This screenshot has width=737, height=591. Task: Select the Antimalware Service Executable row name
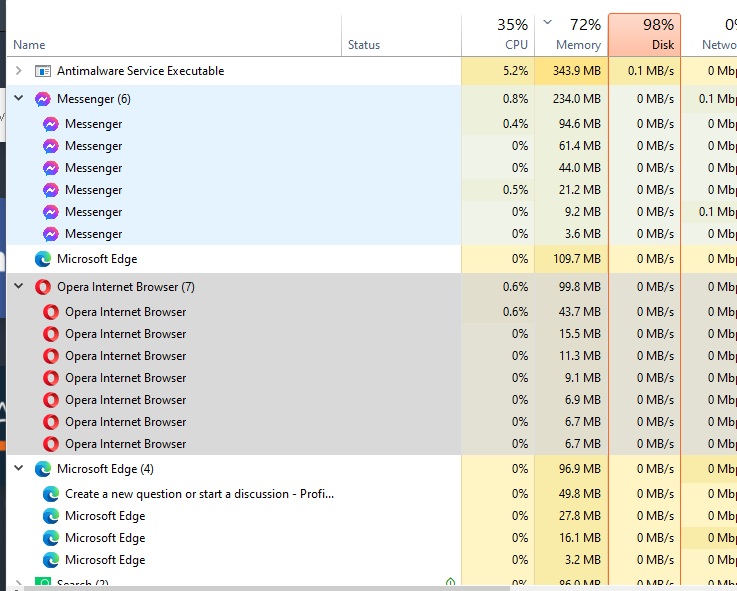141,71
